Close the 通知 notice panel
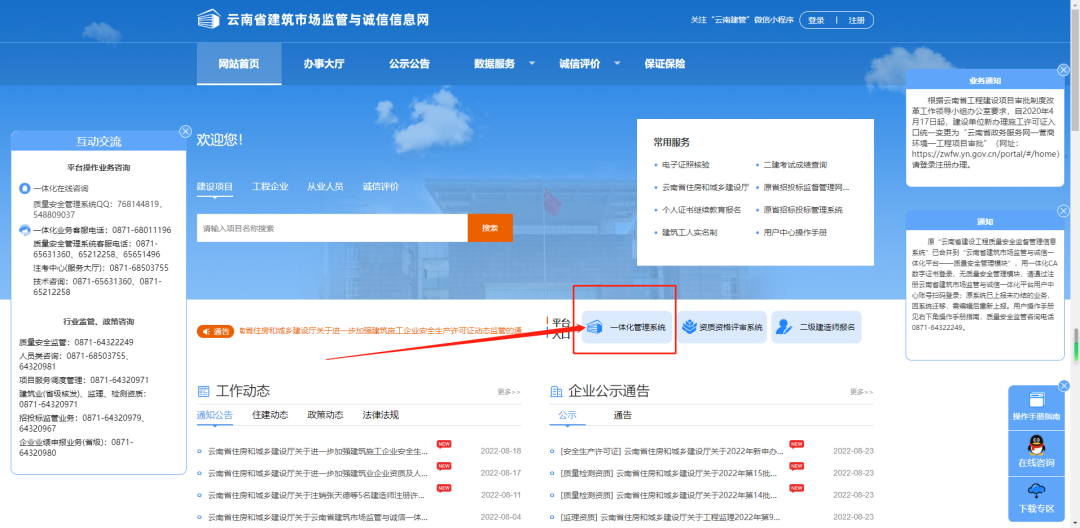The width and height of the screenshot is (1080, 528). [1063, 214]
